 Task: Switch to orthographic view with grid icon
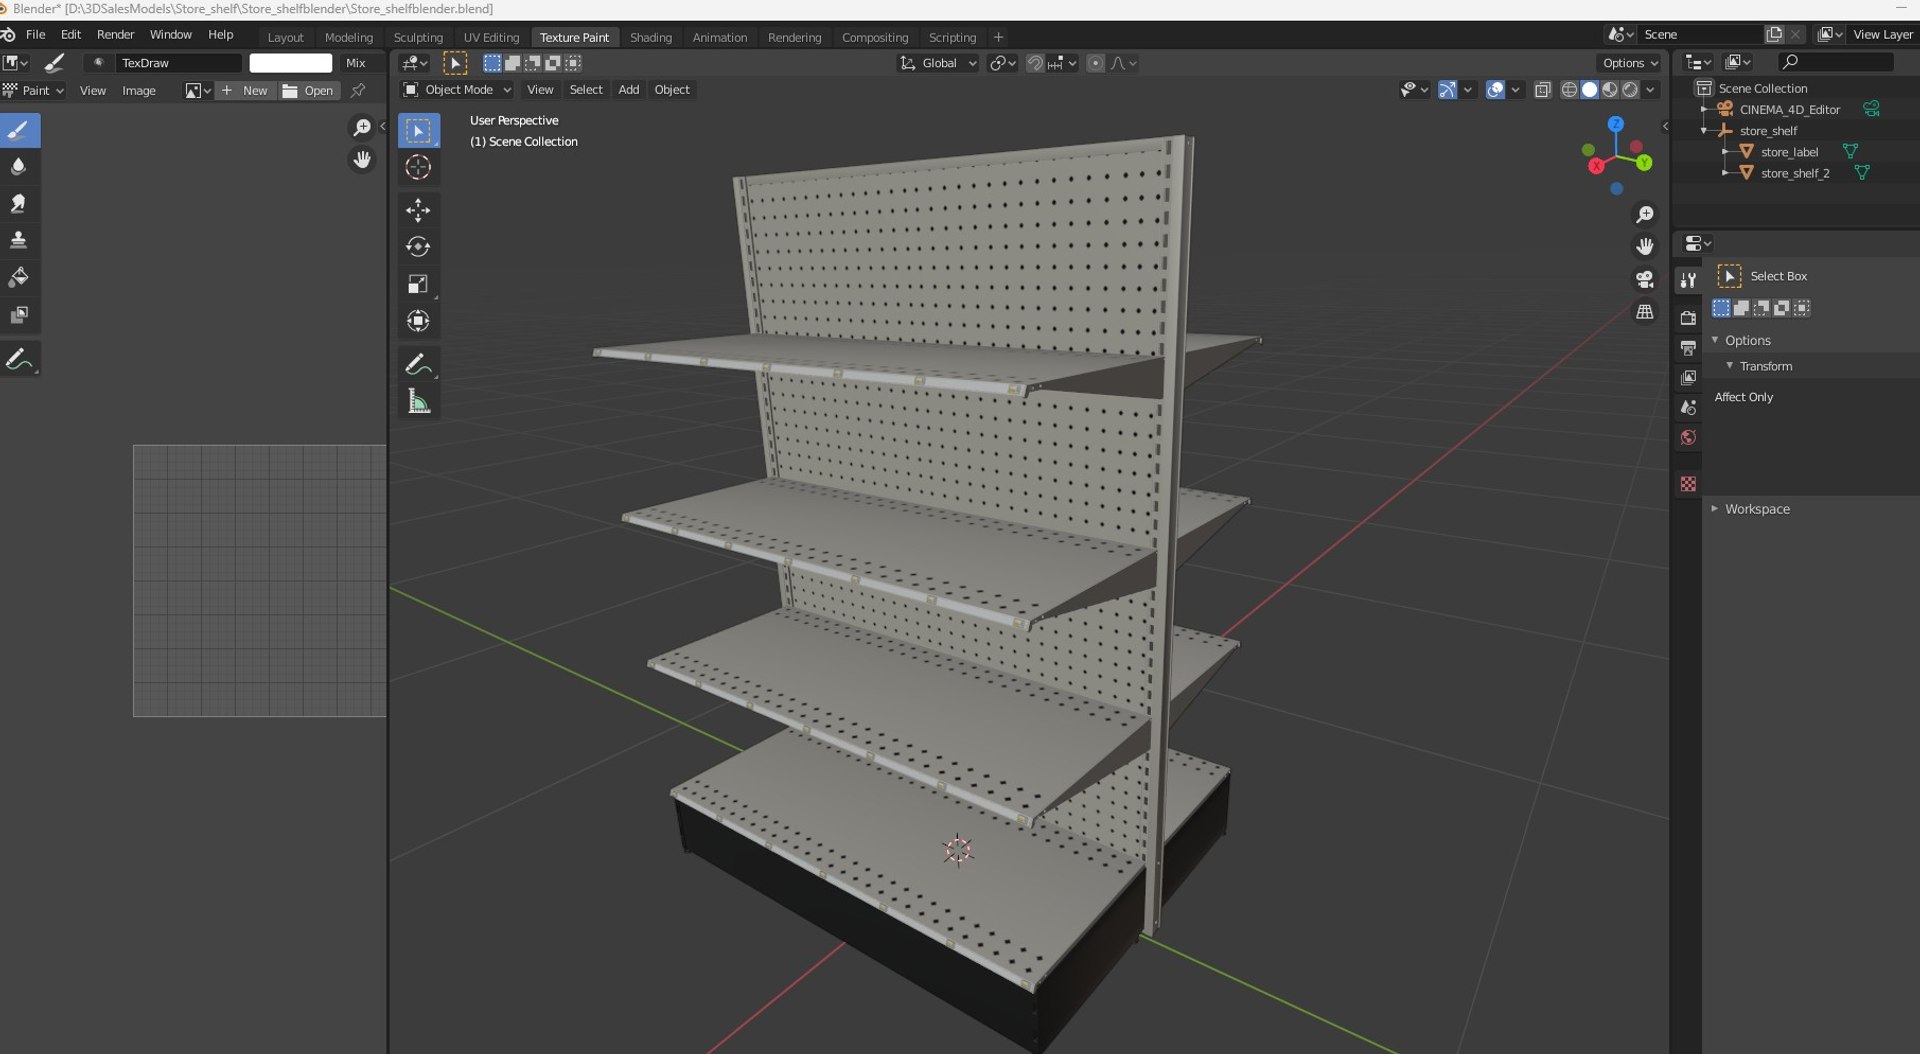[x=1644, y=312]
